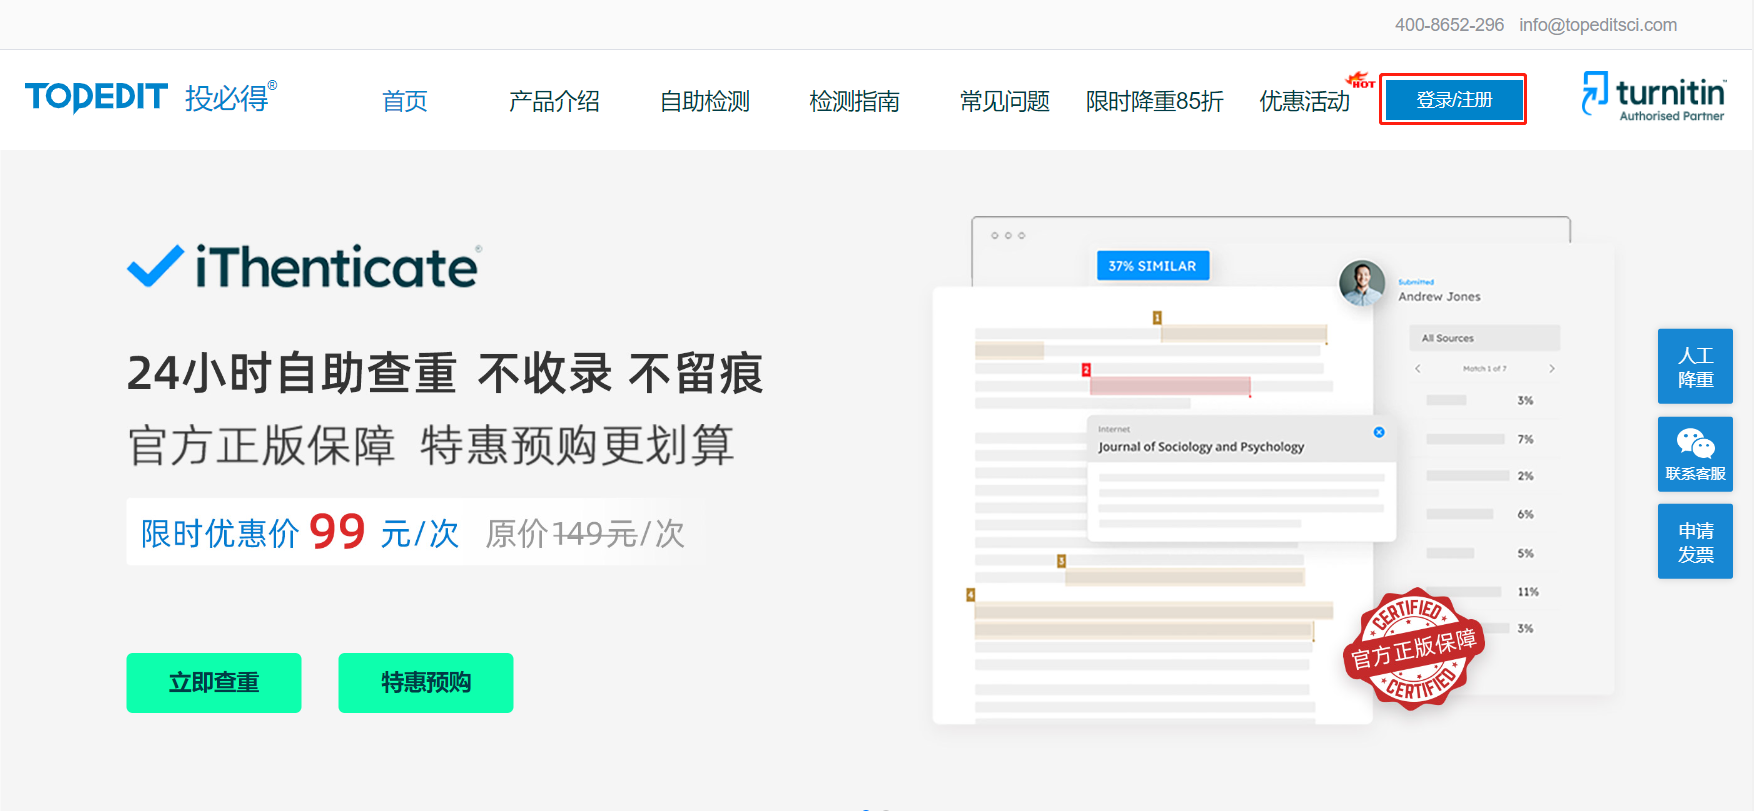Go to 自助检测 in the navigation
Image resolution: width=1754 pixels, height=811 pixels.
(x=705, y=101)
